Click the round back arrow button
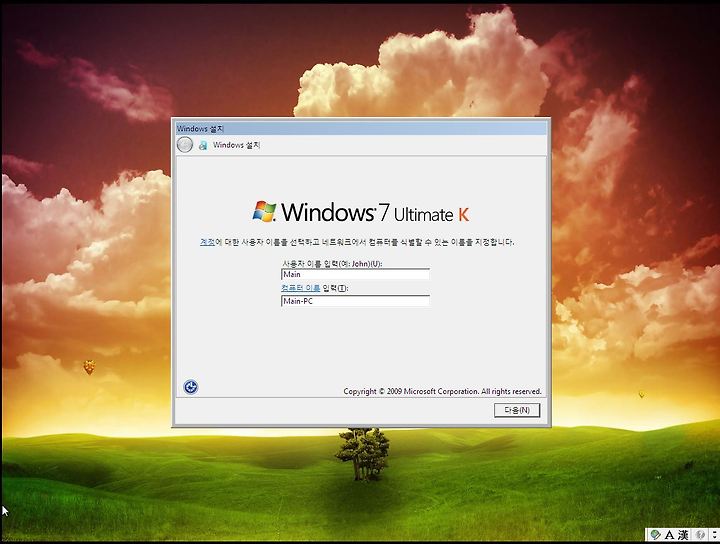The image size is (720, 544). point(185,145)
